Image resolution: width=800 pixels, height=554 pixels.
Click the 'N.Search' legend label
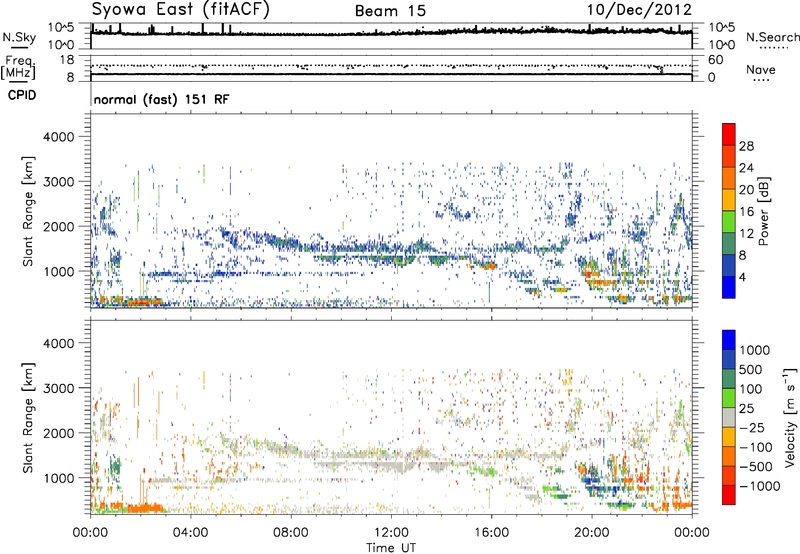pyautogui.click(x=772, y=37)
